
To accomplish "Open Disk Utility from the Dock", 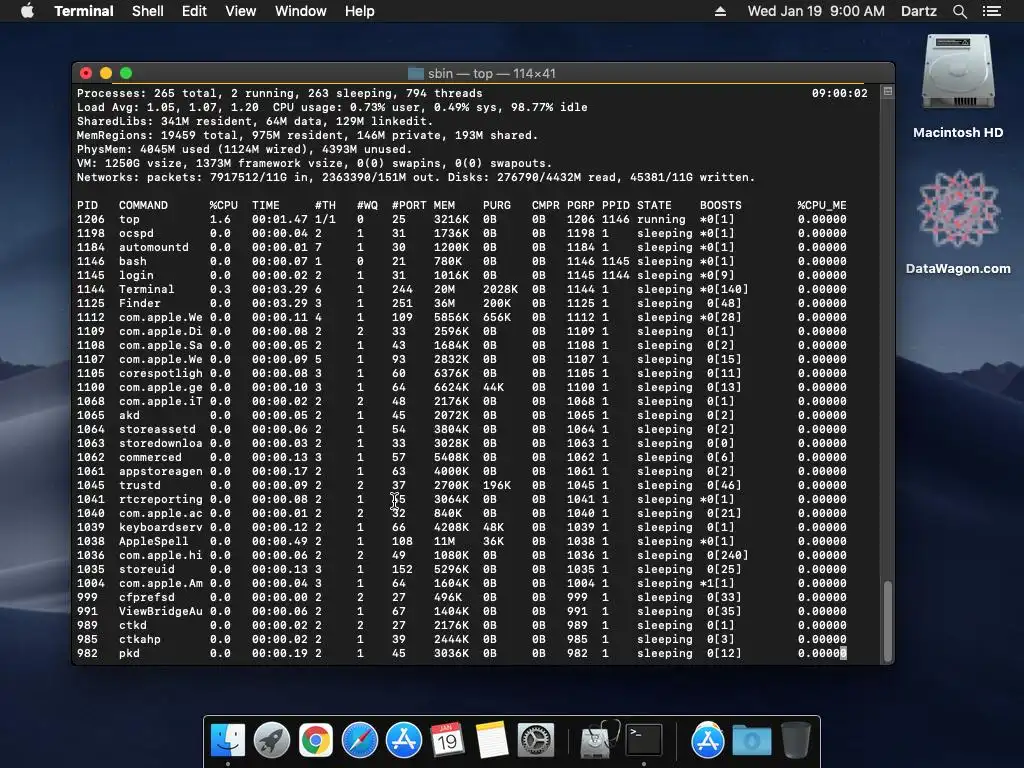I will (599, 740).
